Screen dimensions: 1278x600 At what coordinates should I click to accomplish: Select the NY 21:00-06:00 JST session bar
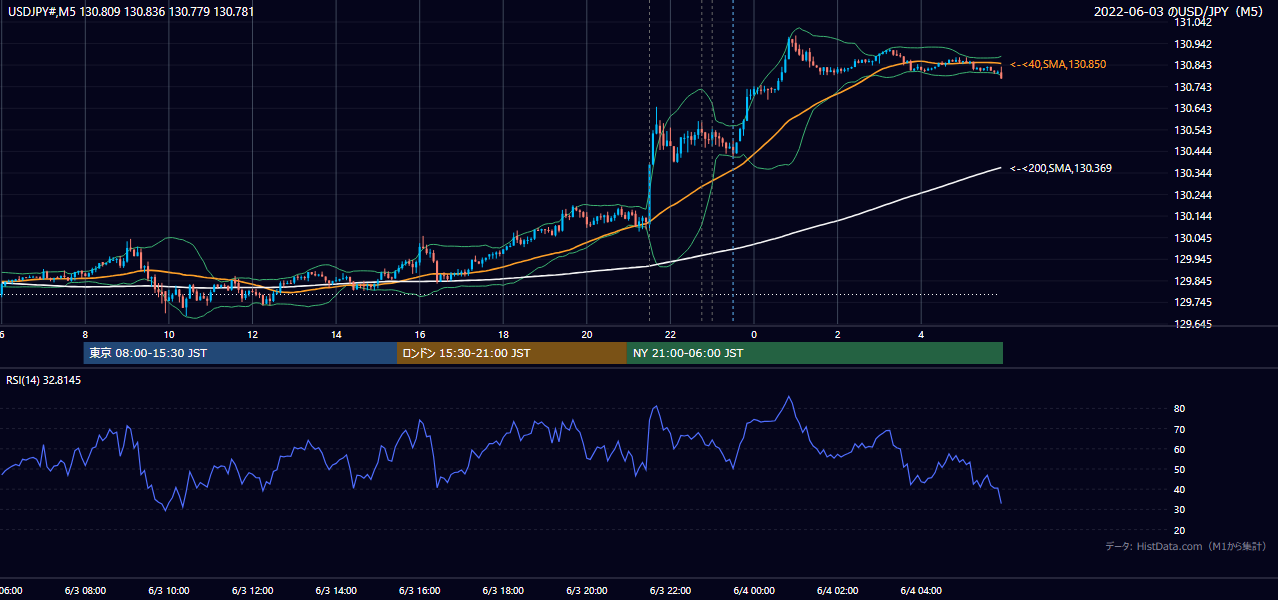815,353
